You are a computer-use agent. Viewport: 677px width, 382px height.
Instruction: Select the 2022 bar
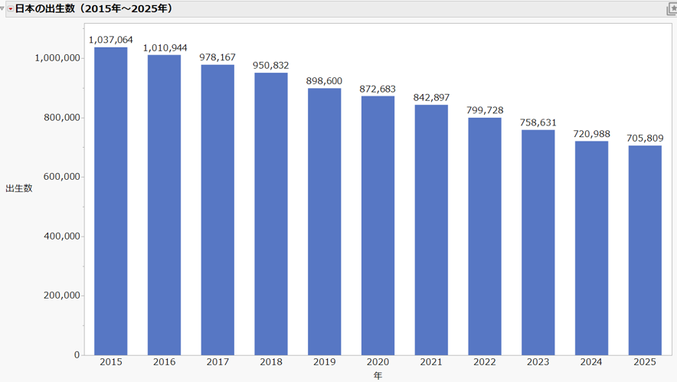[485, 237]
